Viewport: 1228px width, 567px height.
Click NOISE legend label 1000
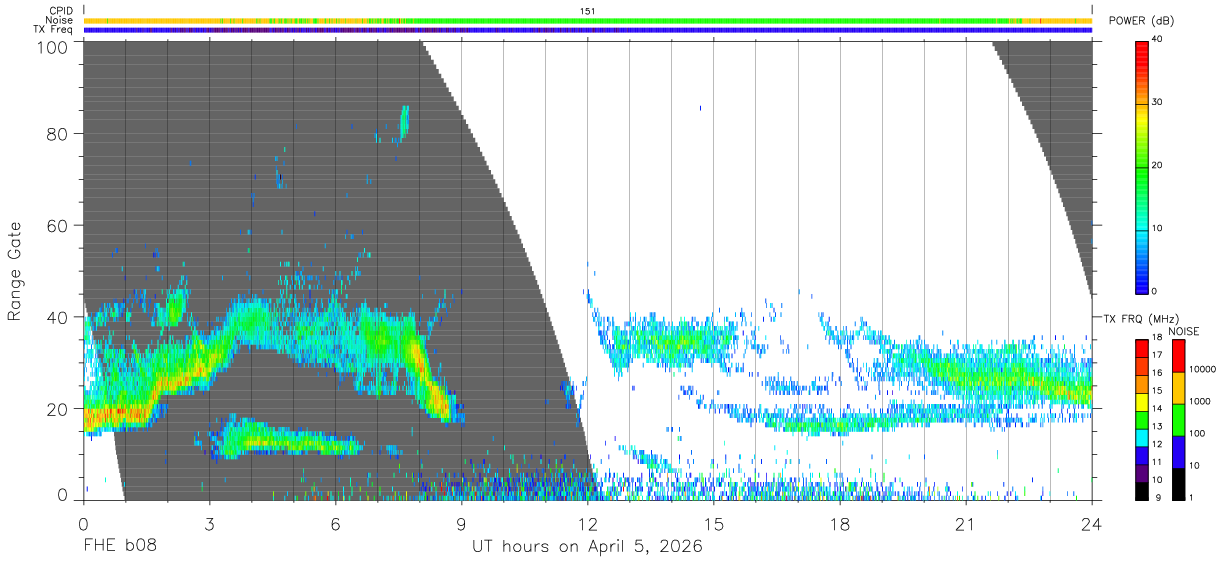click(x=1199, y=402)
